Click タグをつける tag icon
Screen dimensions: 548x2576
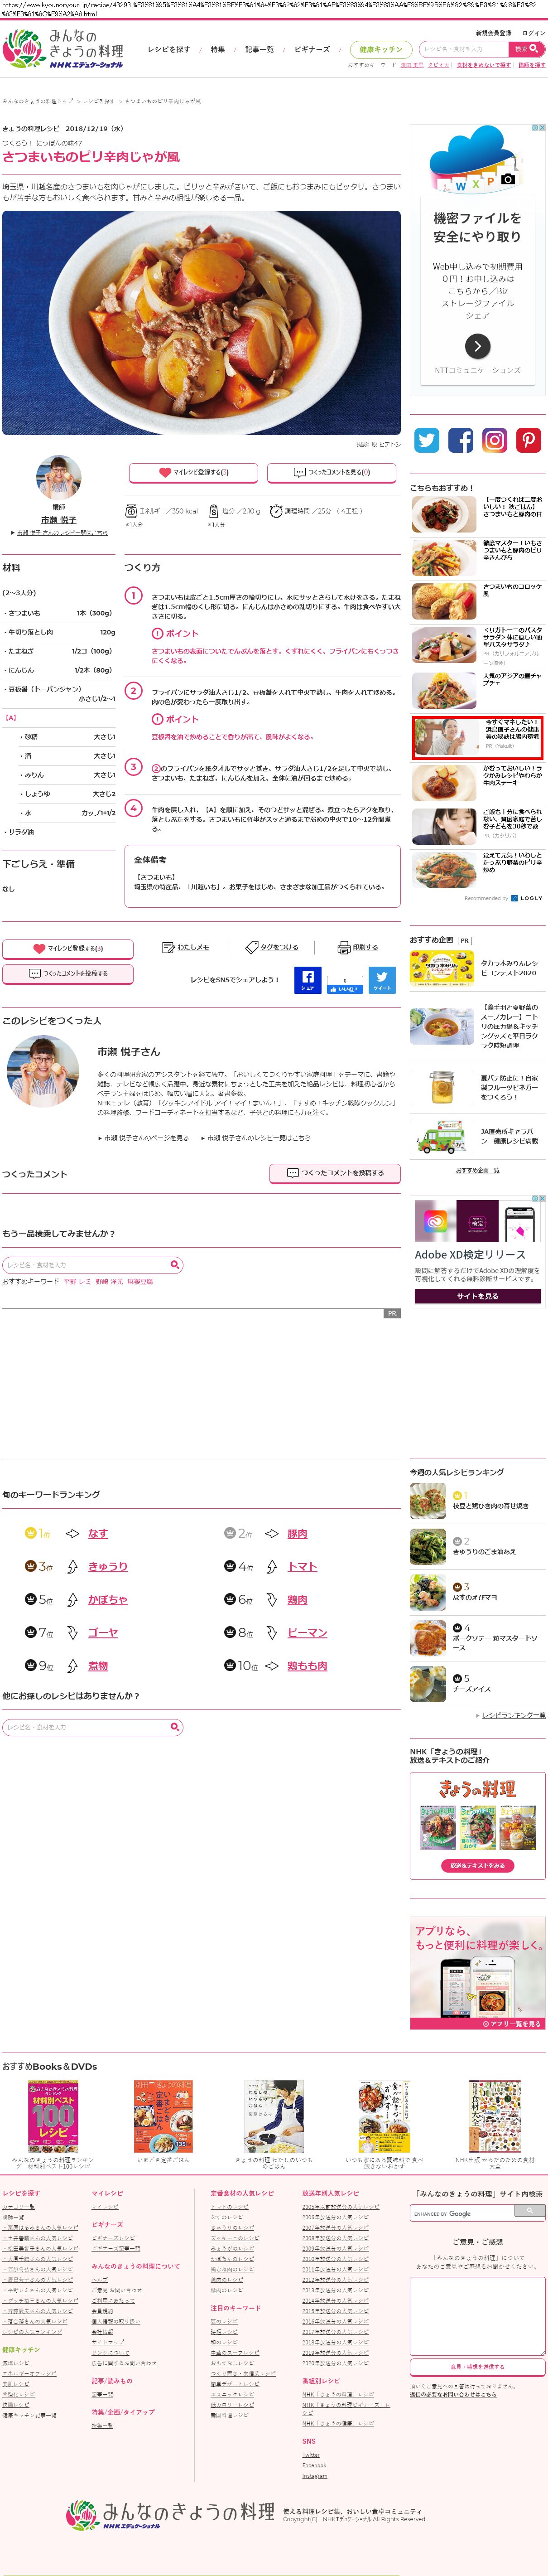[252, 947]
